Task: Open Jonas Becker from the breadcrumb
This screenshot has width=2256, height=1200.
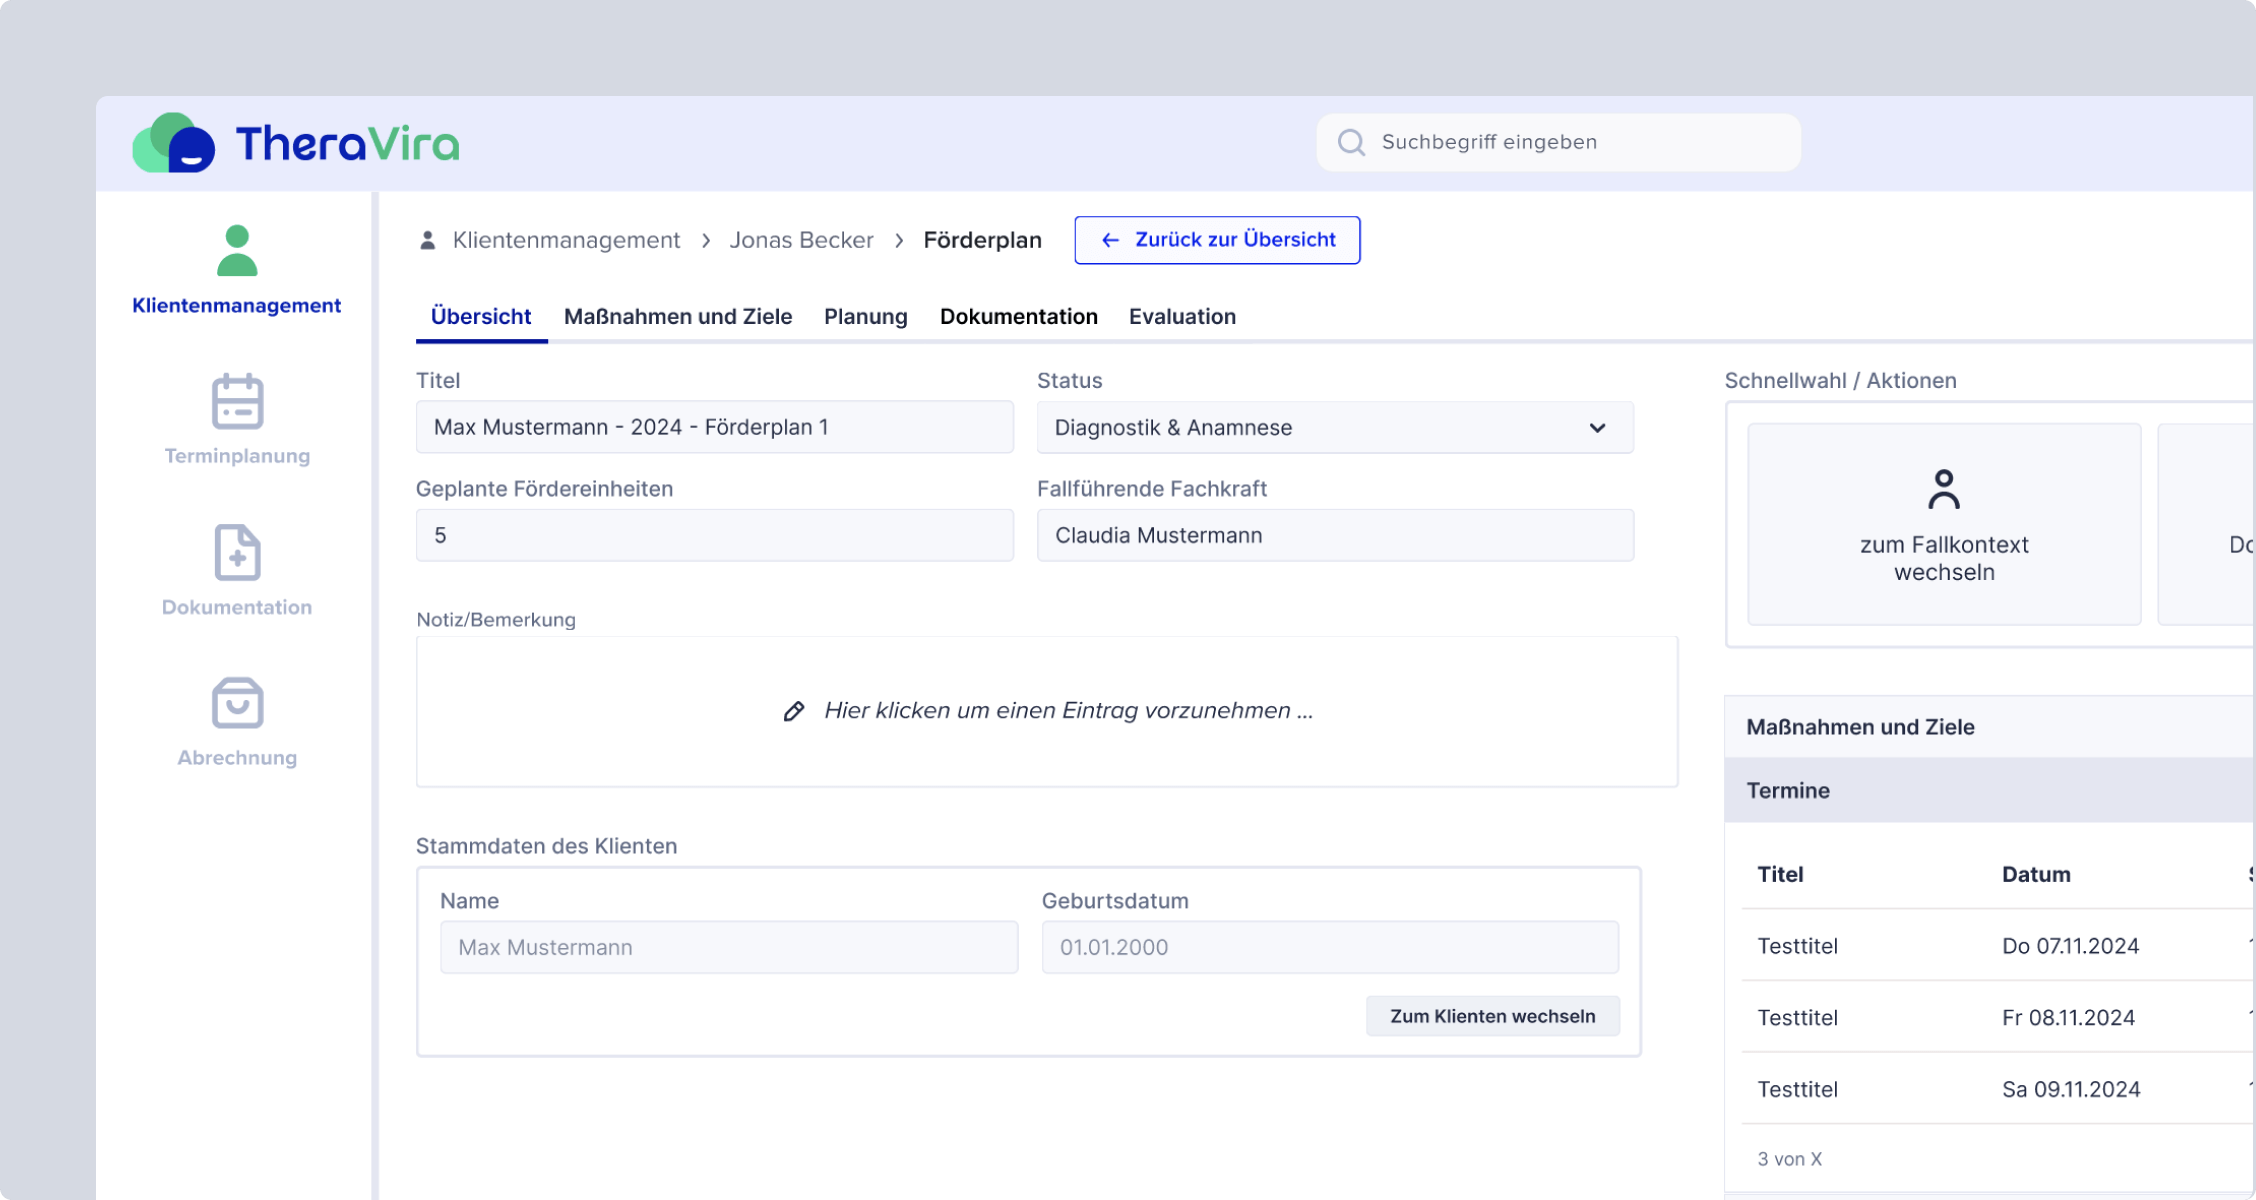Action: click(801, 240)
